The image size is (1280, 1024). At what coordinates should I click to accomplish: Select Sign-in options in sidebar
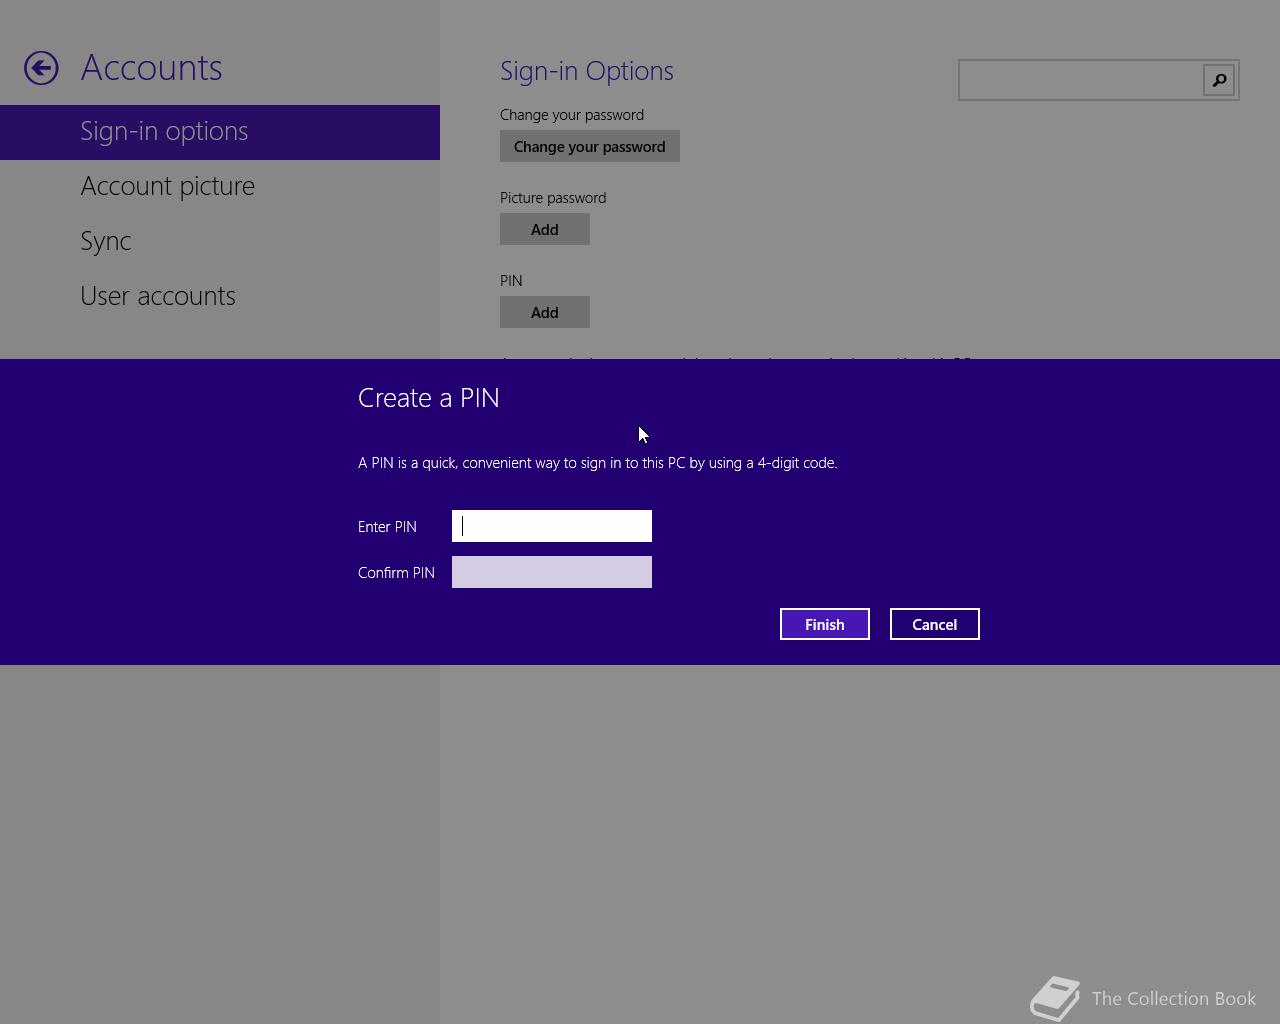click(x=220, y=132)
